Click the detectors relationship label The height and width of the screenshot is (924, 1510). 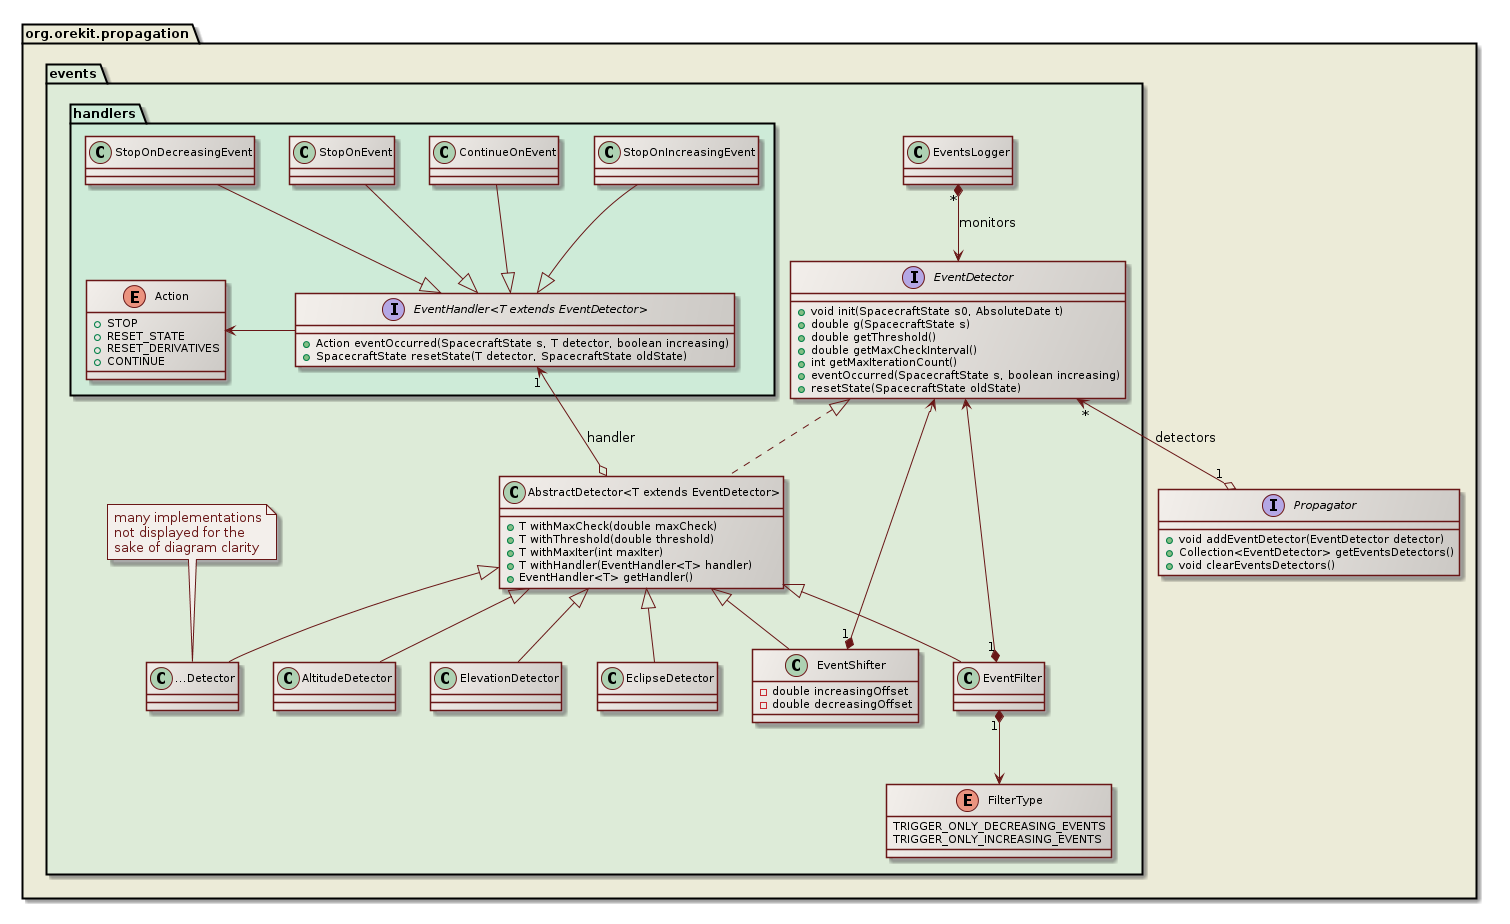[x=1184, y=437]
